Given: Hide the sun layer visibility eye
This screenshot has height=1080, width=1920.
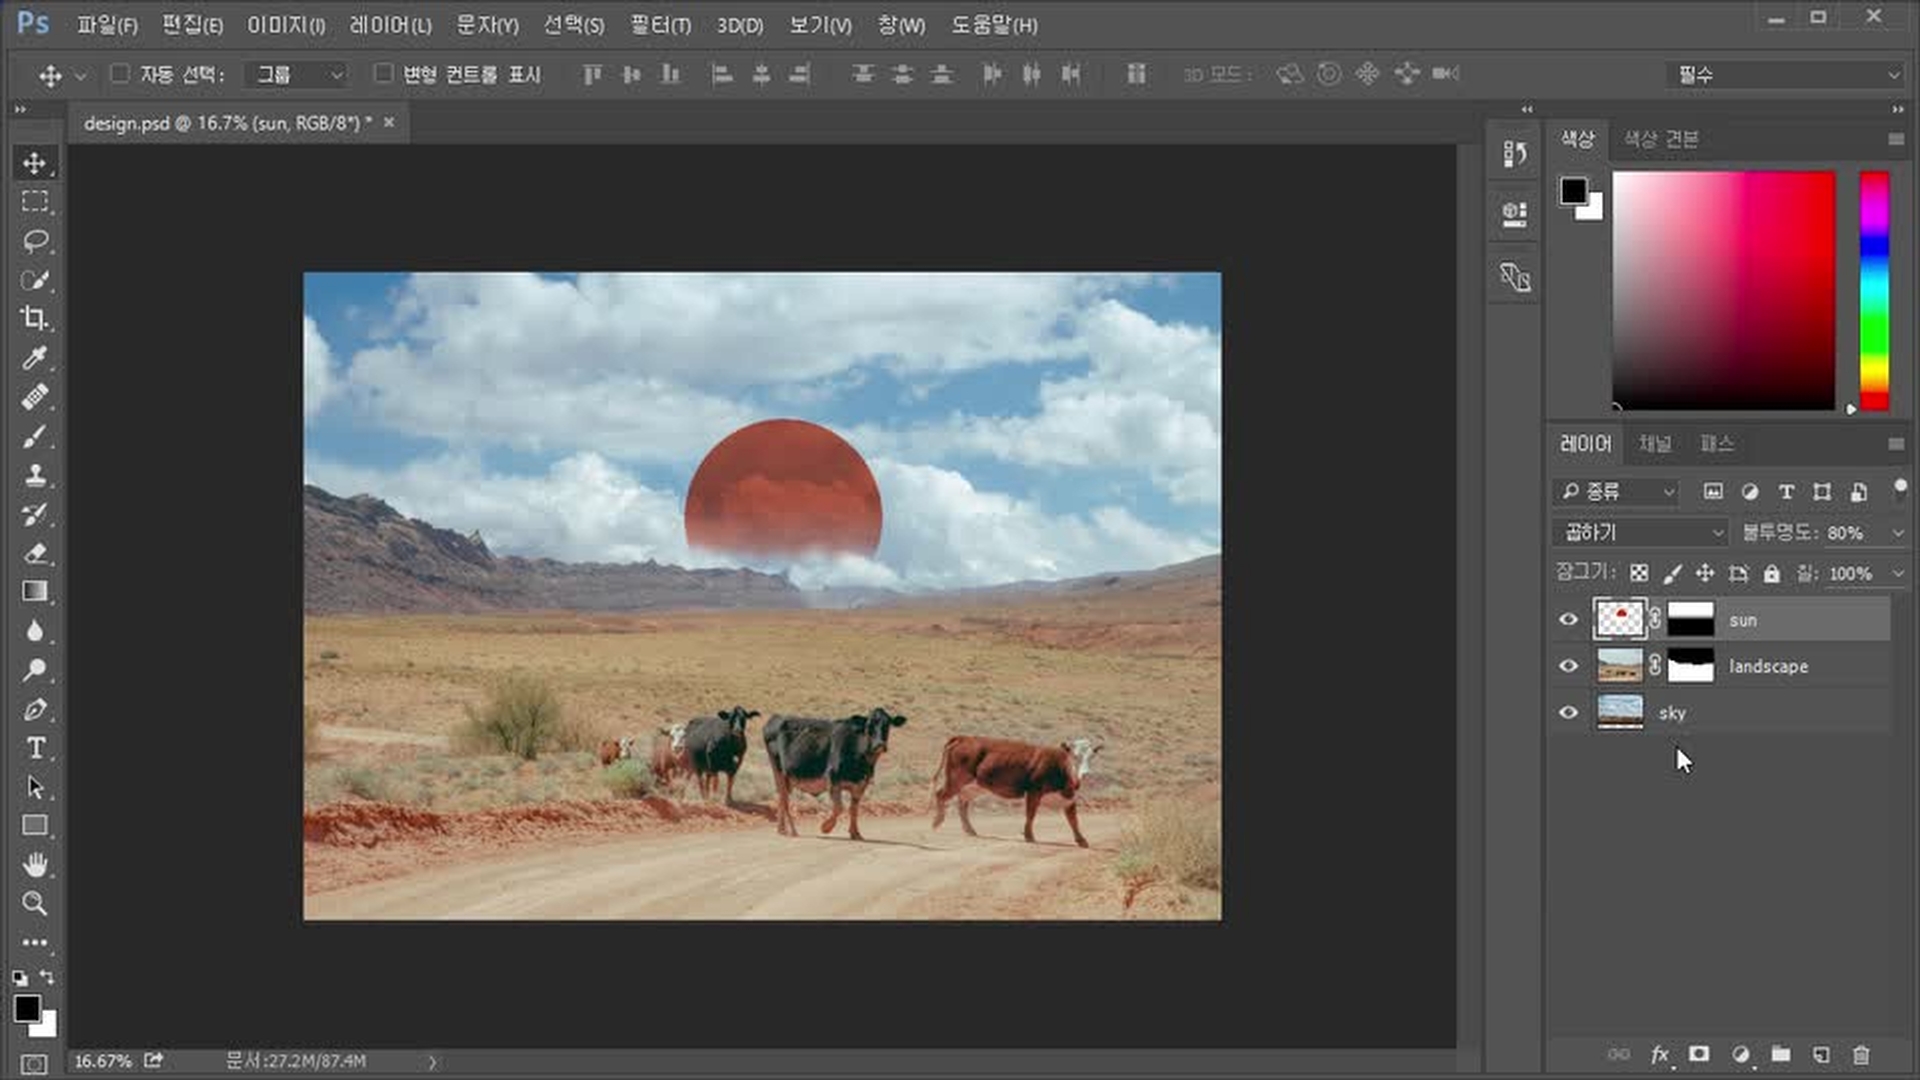Looking at the screenshot, I should [1568, 620].
